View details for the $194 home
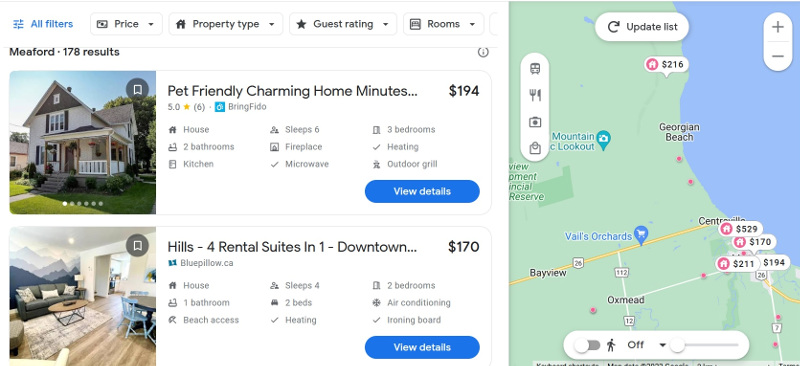The width and height of the screenshot is (800, 366). [422, 191]
